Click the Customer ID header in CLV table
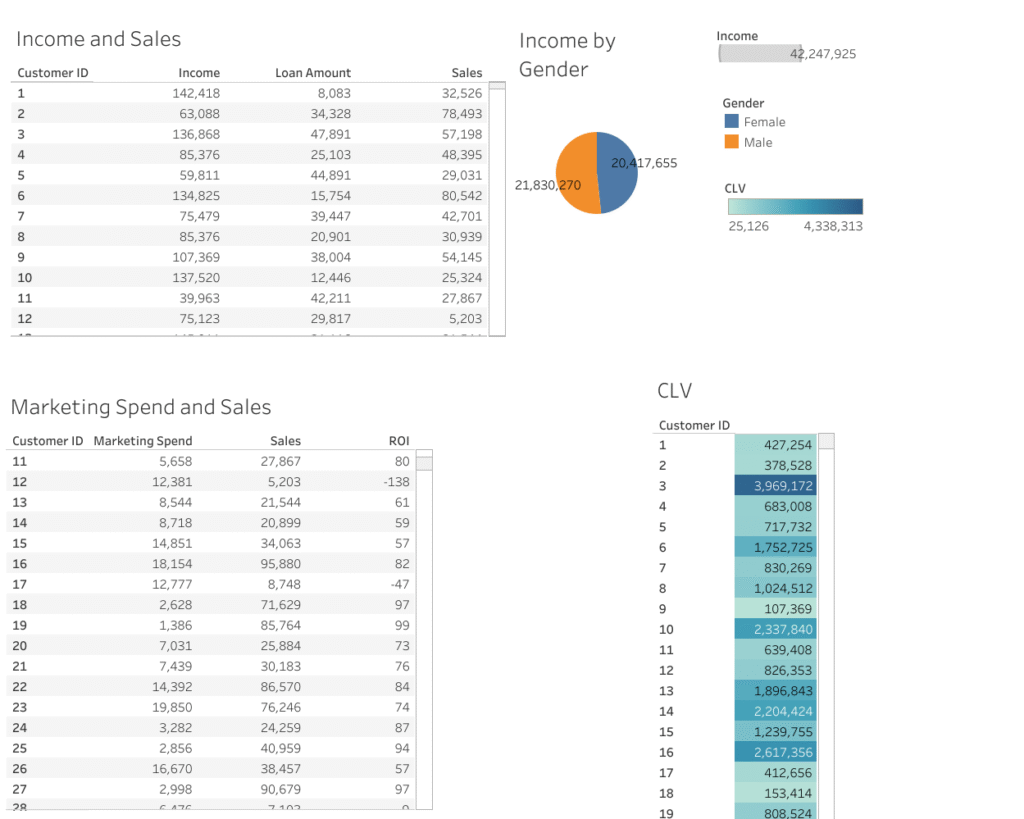The image size is (1024, 819). 694,425
